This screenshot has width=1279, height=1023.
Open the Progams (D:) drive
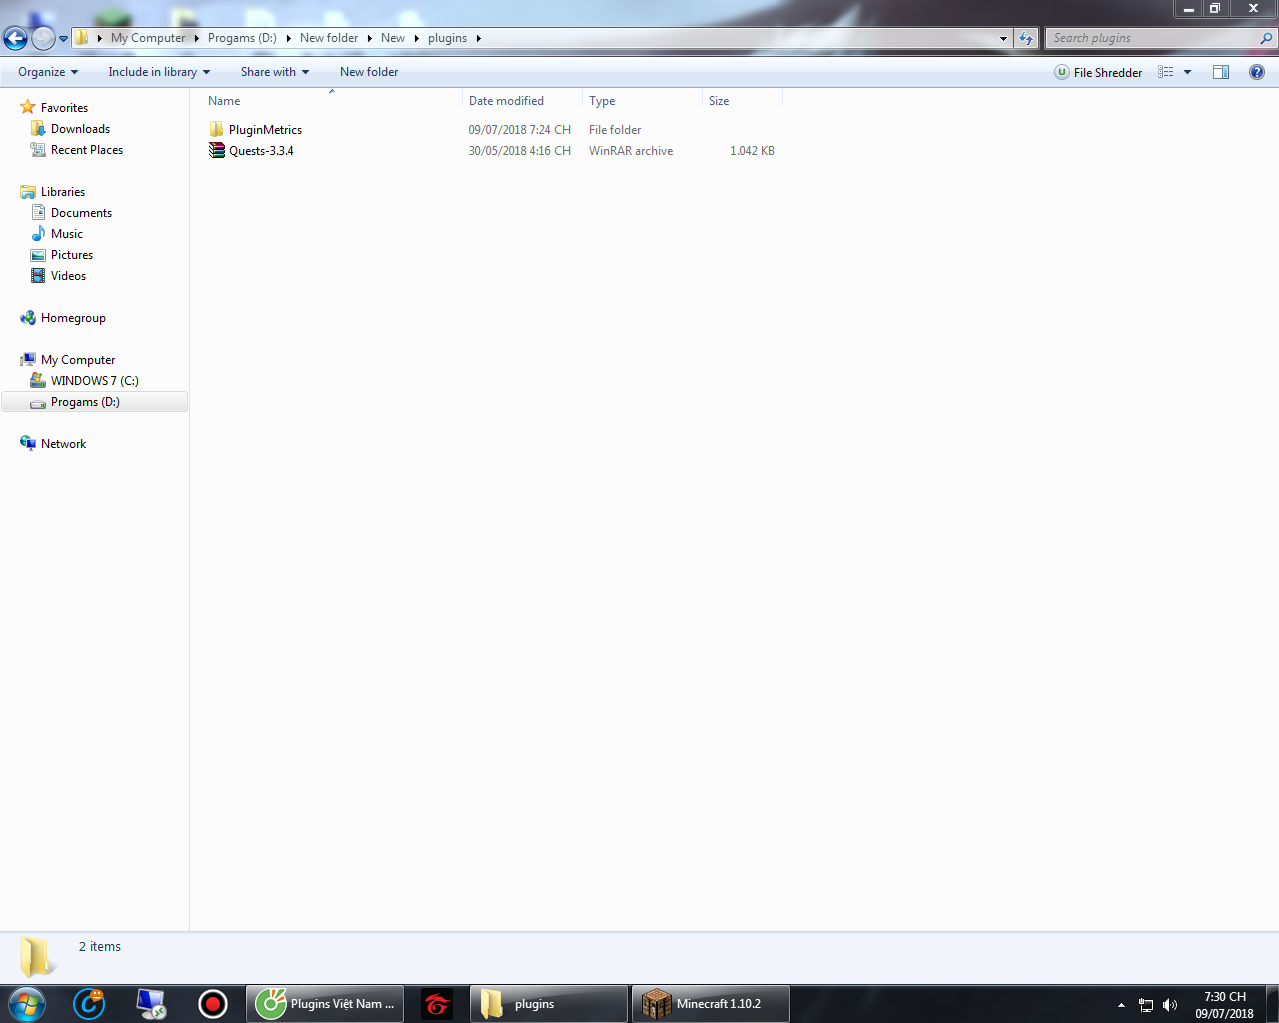click(85, 402)
